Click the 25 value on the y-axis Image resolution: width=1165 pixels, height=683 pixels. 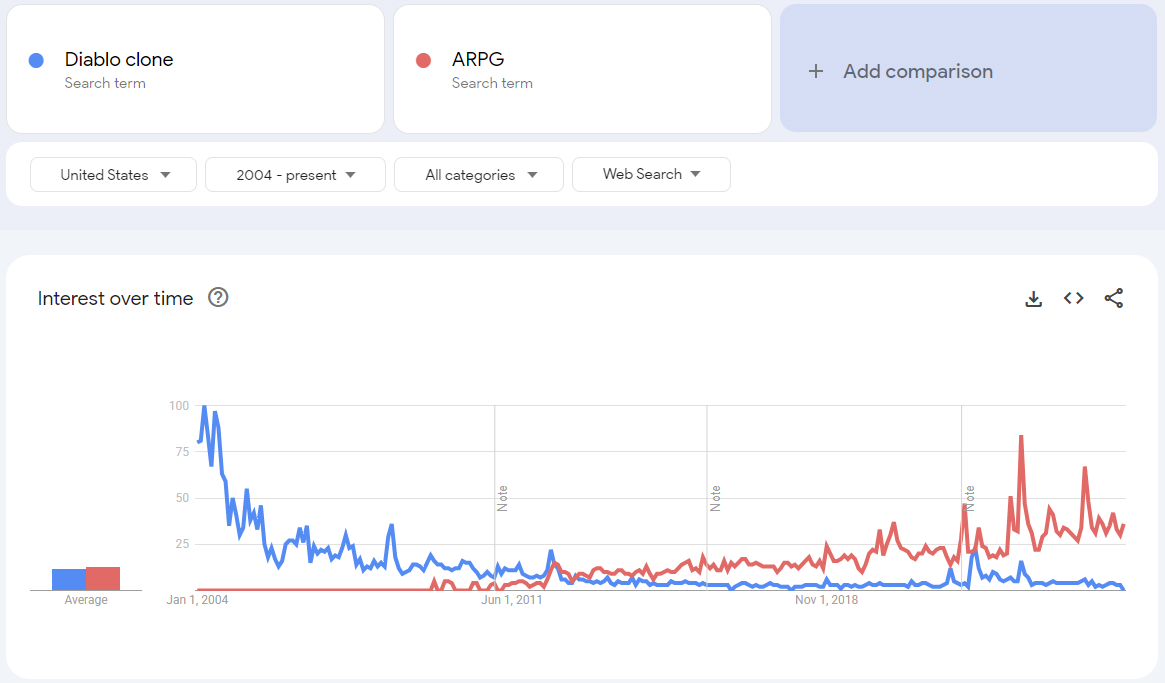(x=182, y=544)
